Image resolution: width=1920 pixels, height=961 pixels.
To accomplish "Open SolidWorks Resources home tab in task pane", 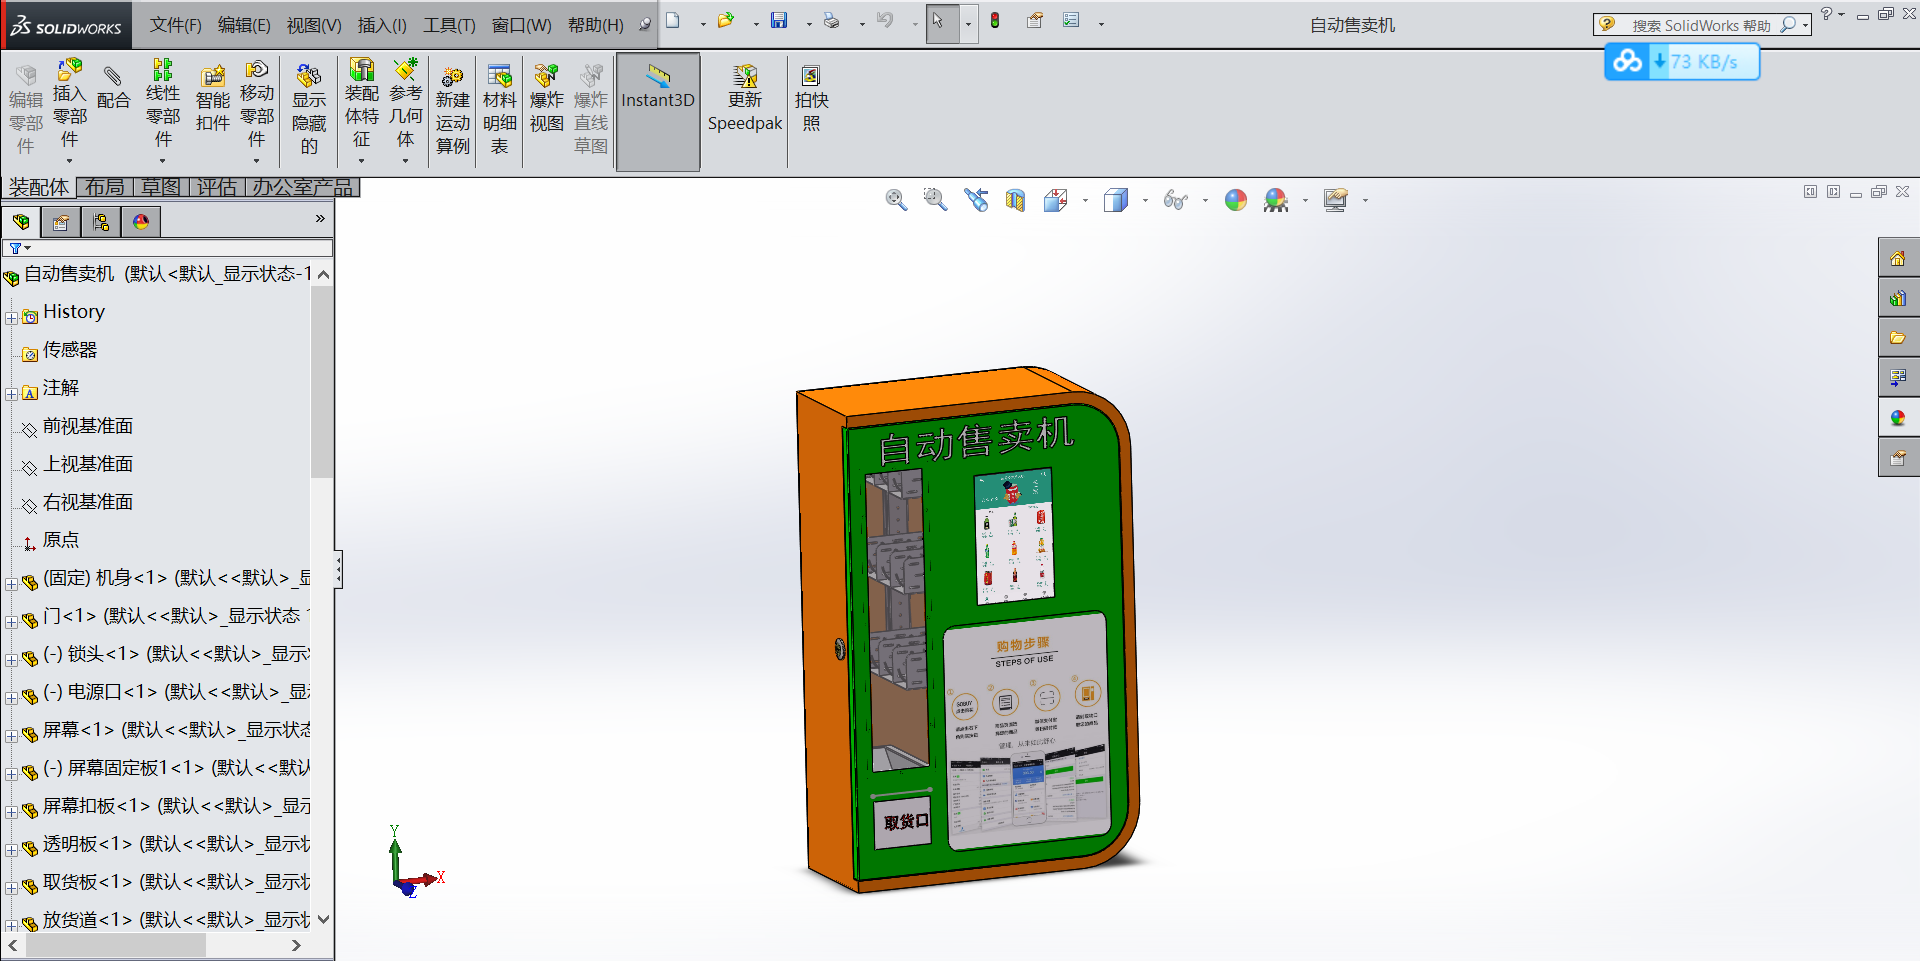I will (x=1898, y=258).
